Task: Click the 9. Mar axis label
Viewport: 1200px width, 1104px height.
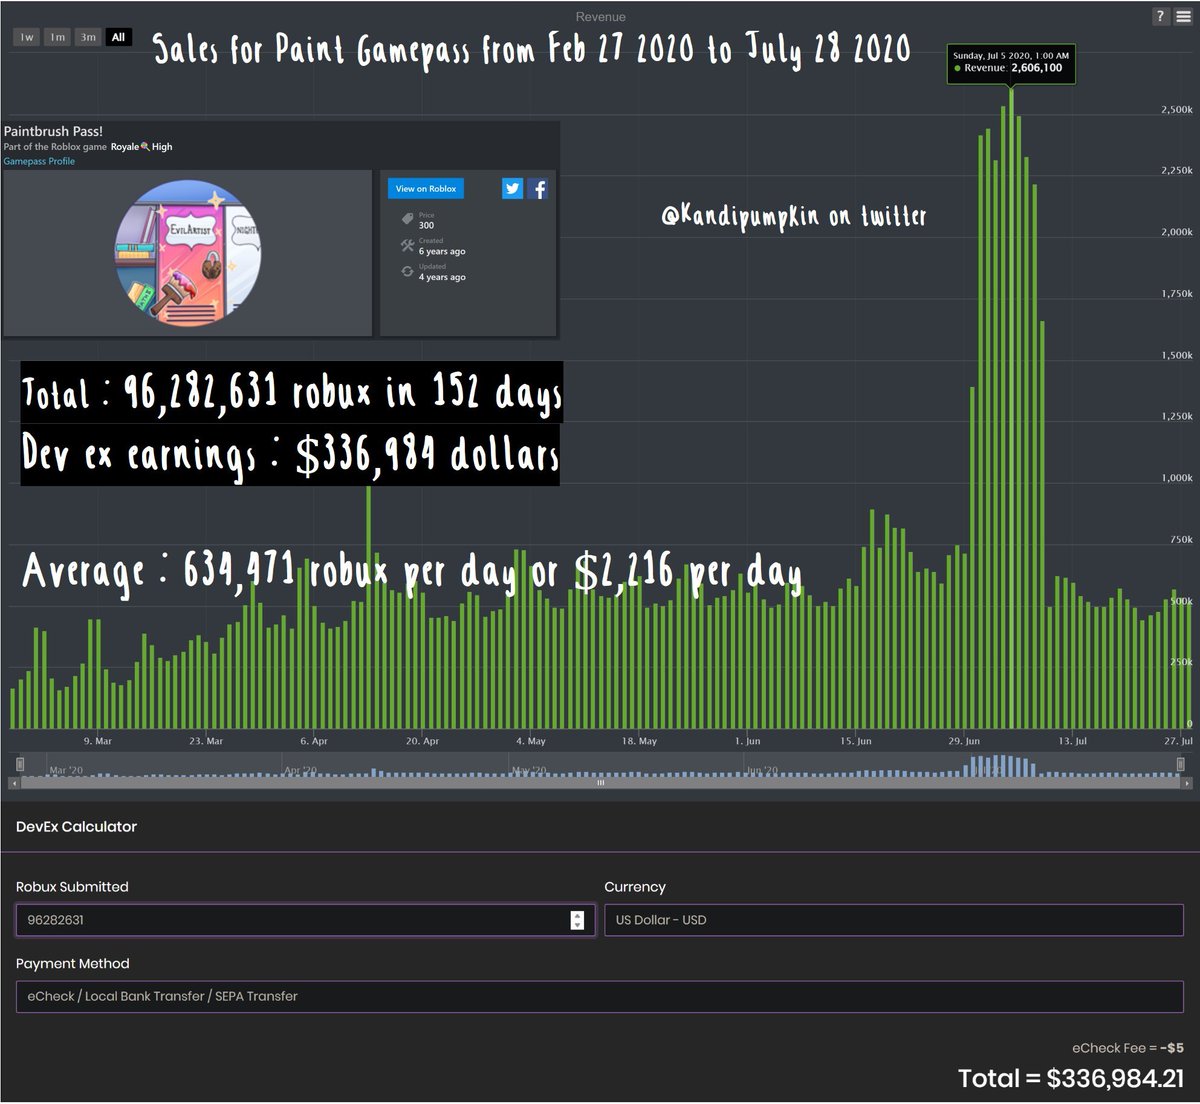Action: [98, 741]
